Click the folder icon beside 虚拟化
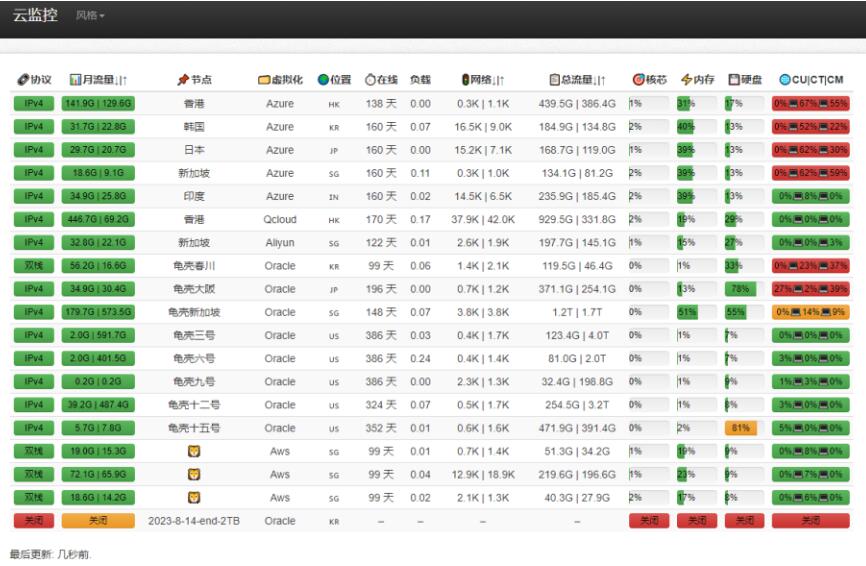This screenshot has height=566, width=866. click(x=264, y=80)
